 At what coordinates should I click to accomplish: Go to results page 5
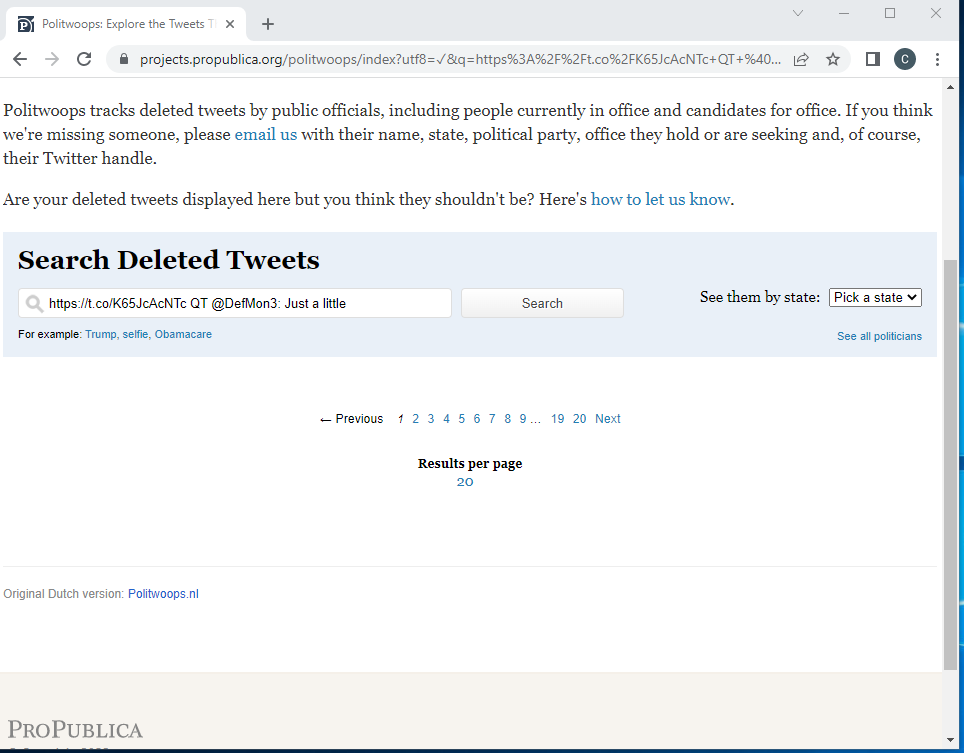click(462, 419)
